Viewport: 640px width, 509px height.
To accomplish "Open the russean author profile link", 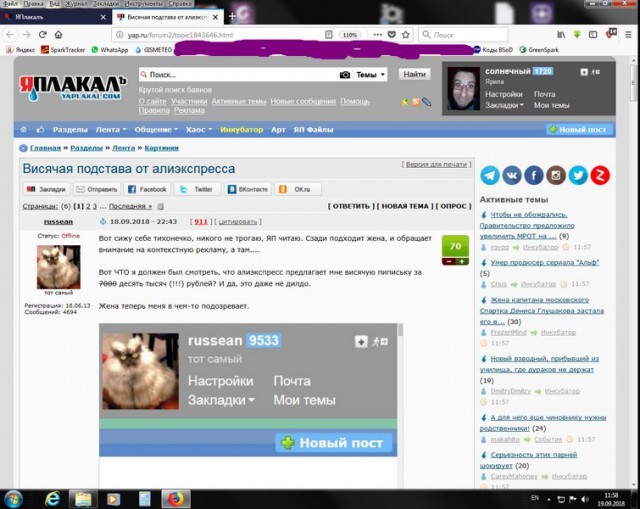I will [x=58, y=222].
